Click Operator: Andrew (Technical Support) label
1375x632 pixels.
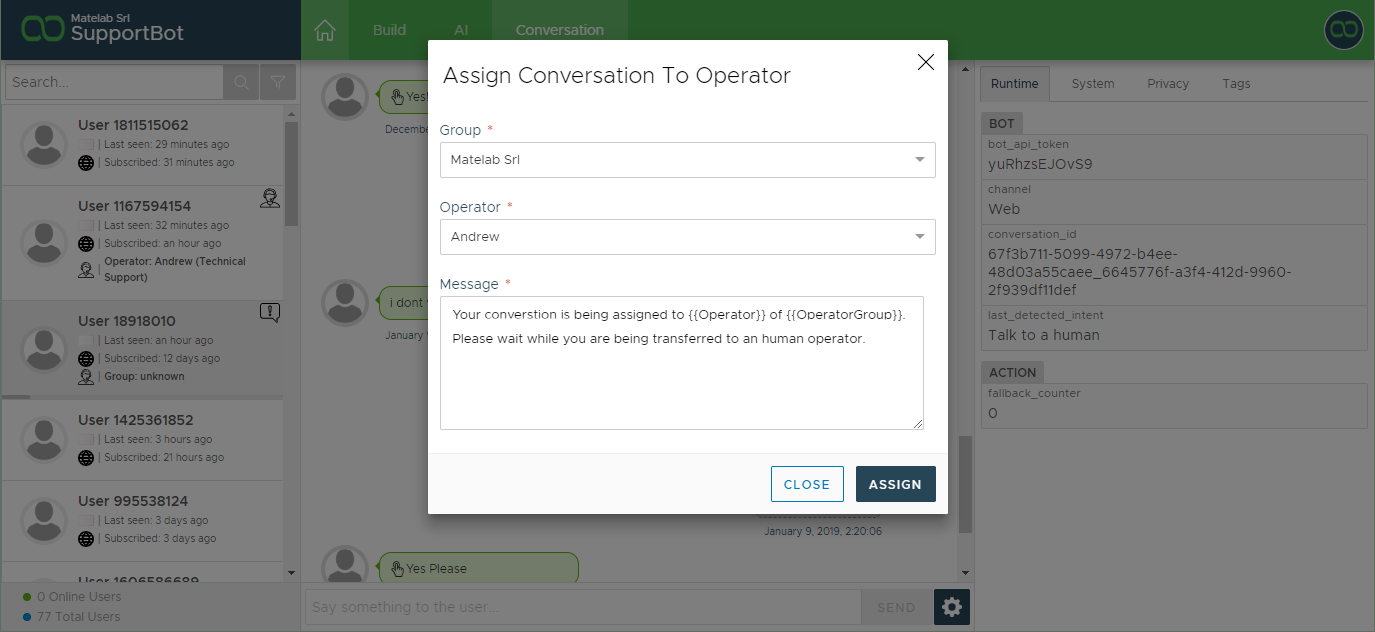(175, 269)
